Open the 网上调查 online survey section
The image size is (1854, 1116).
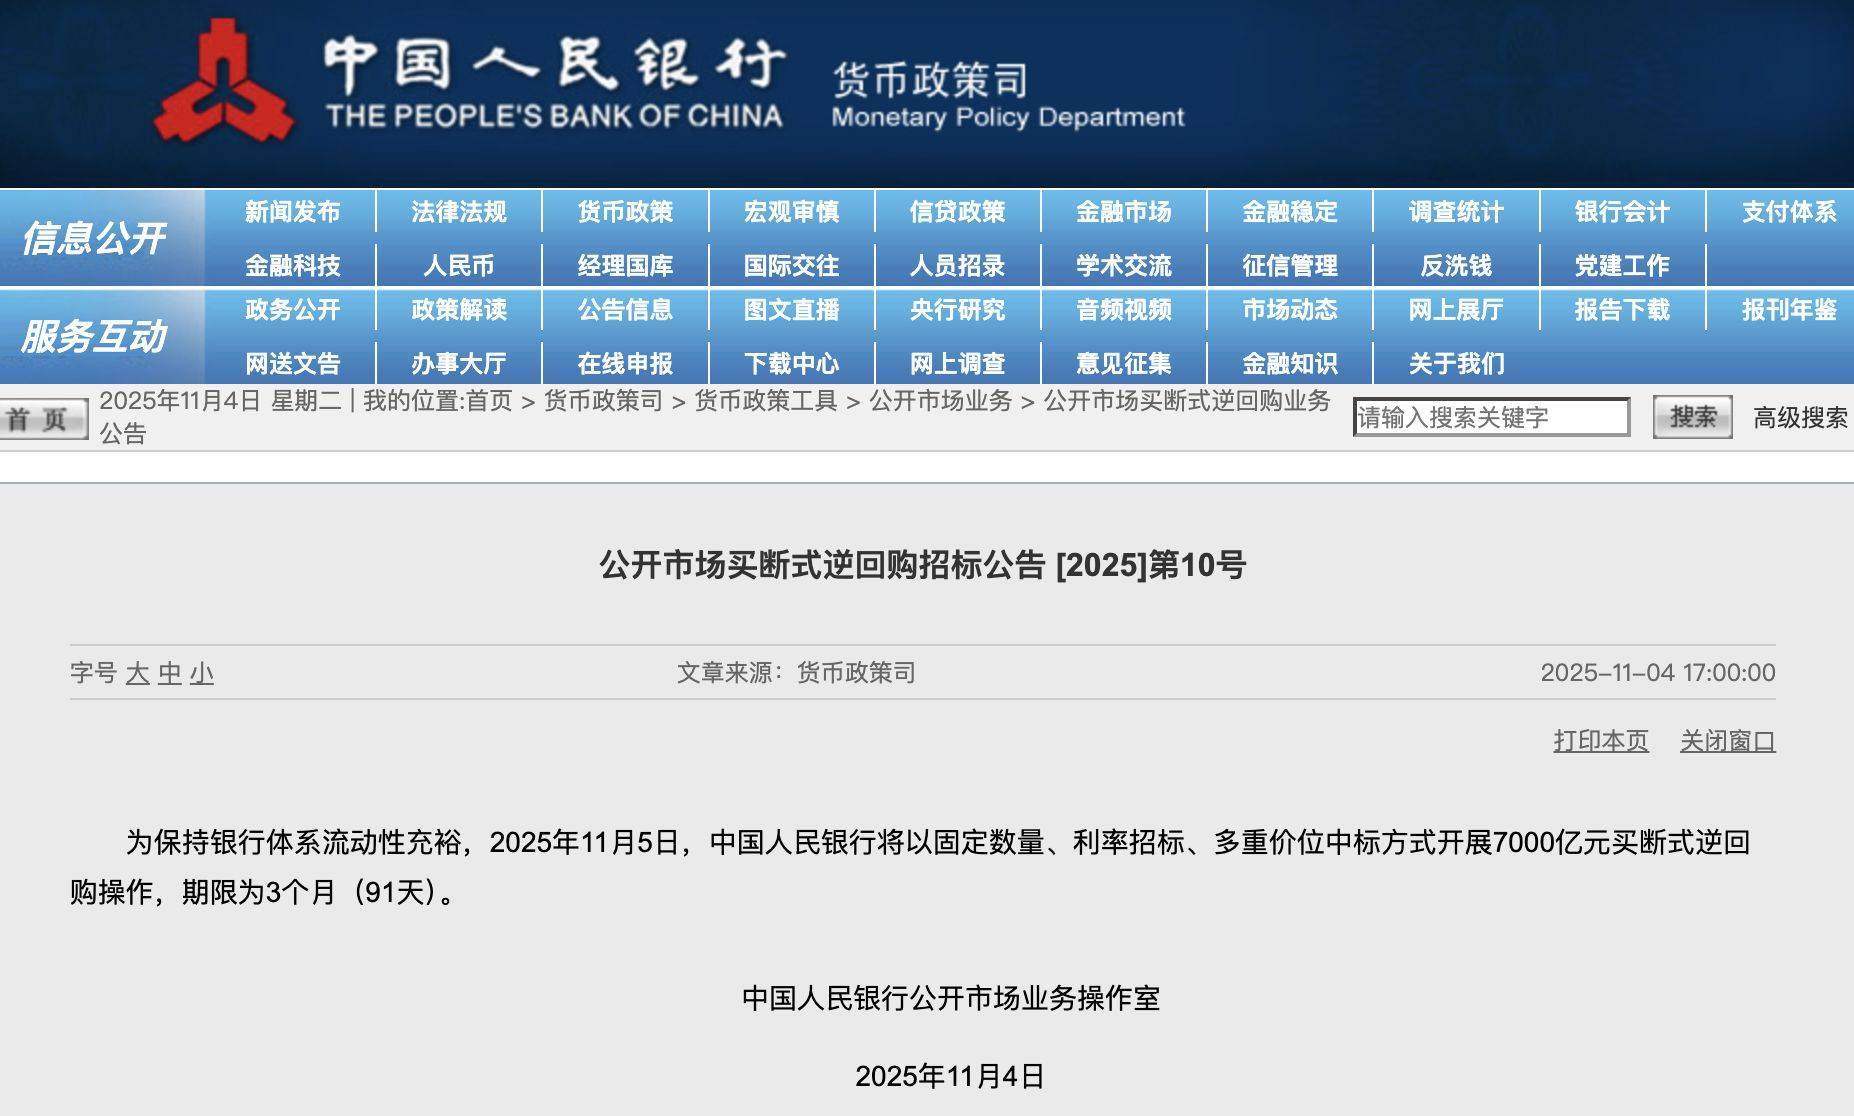tap(958, 363)
